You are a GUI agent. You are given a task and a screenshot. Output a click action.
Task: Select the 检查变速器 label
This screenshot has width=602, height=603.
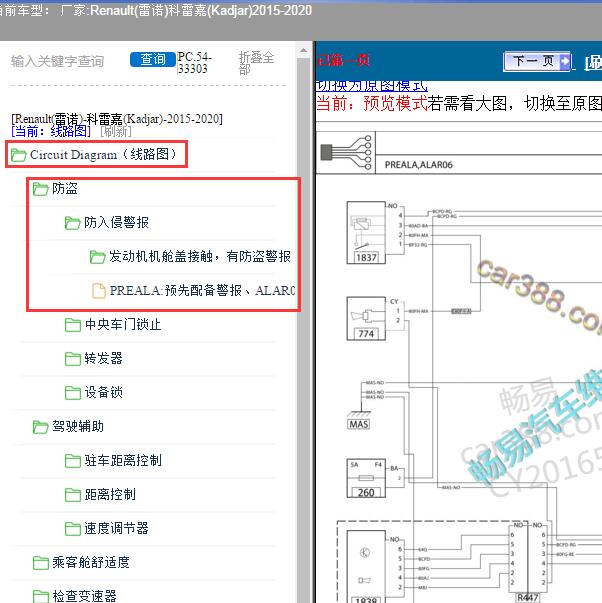coord(85,596)
